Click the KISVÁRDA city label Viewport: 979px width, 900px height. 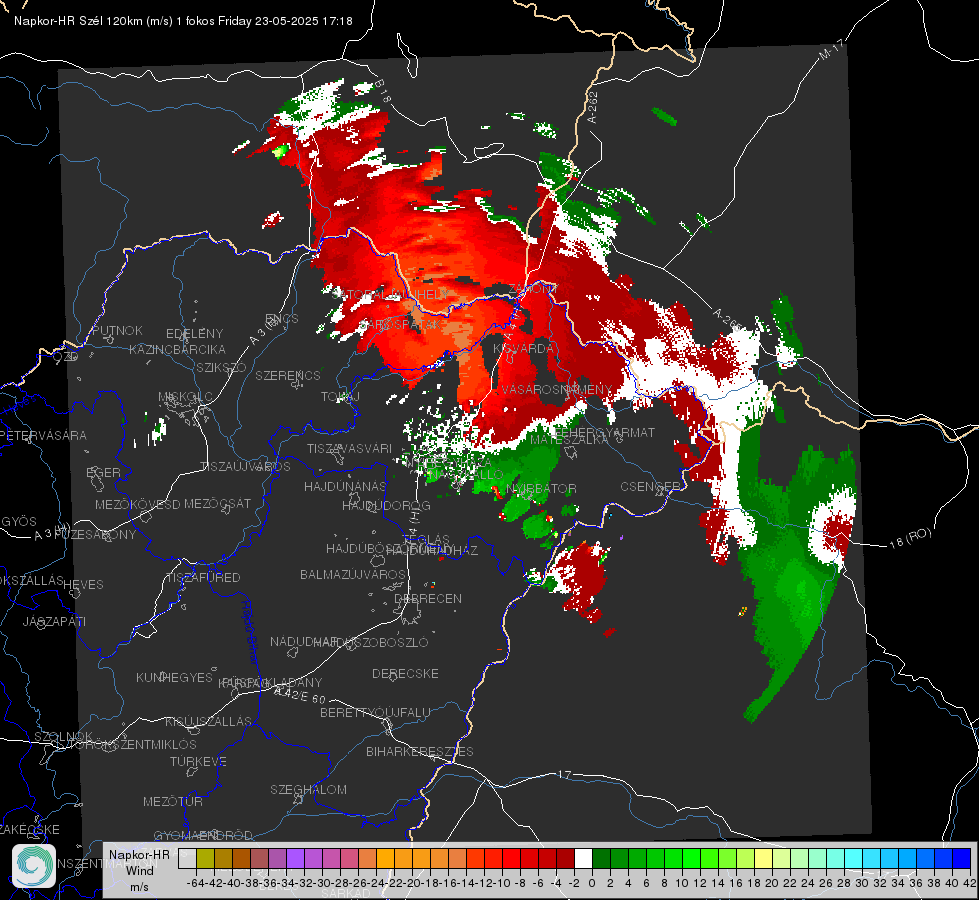pyautogui.click(x=524, y=348)
